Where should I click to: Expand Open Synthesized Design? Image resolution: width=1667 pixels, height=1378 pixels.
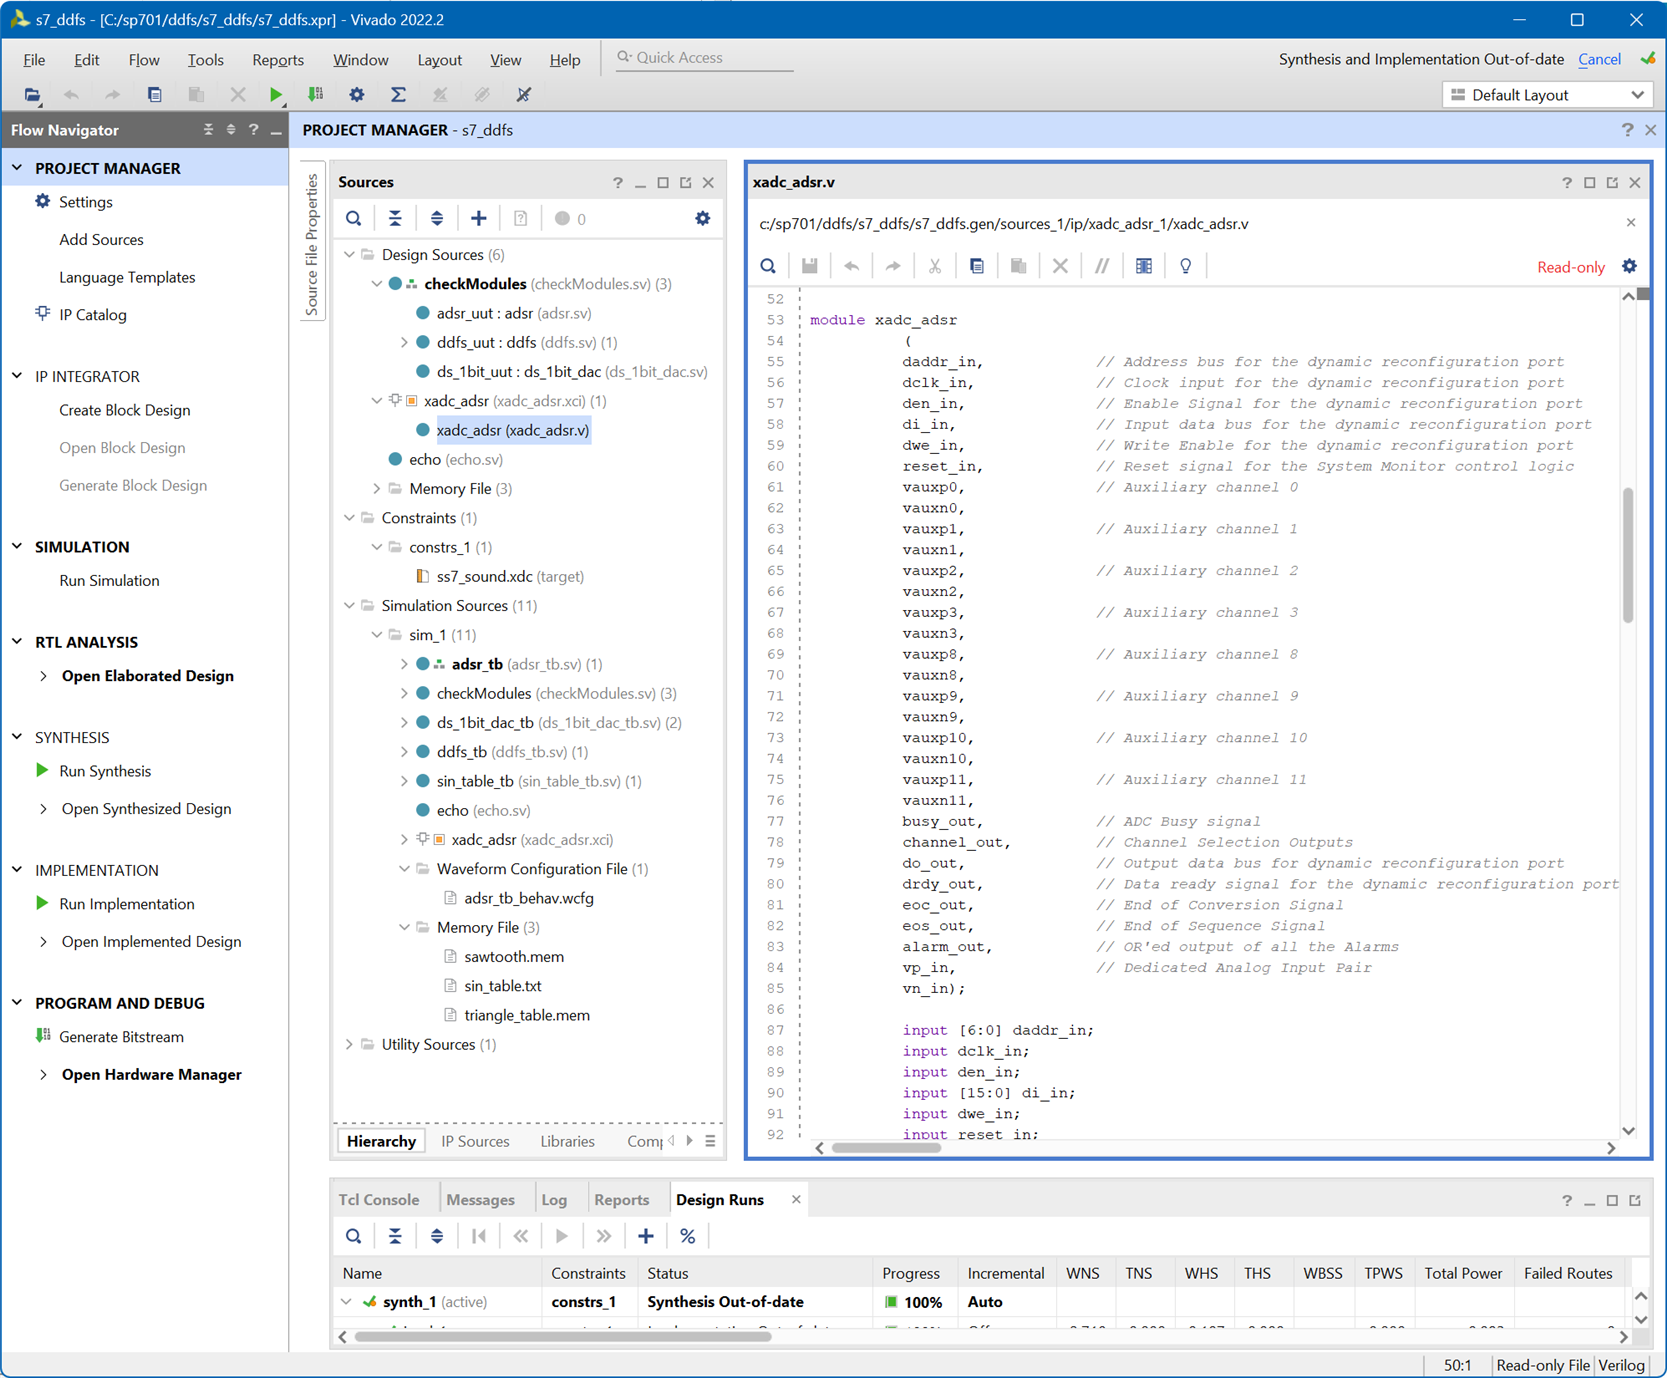tap(44, 809)
